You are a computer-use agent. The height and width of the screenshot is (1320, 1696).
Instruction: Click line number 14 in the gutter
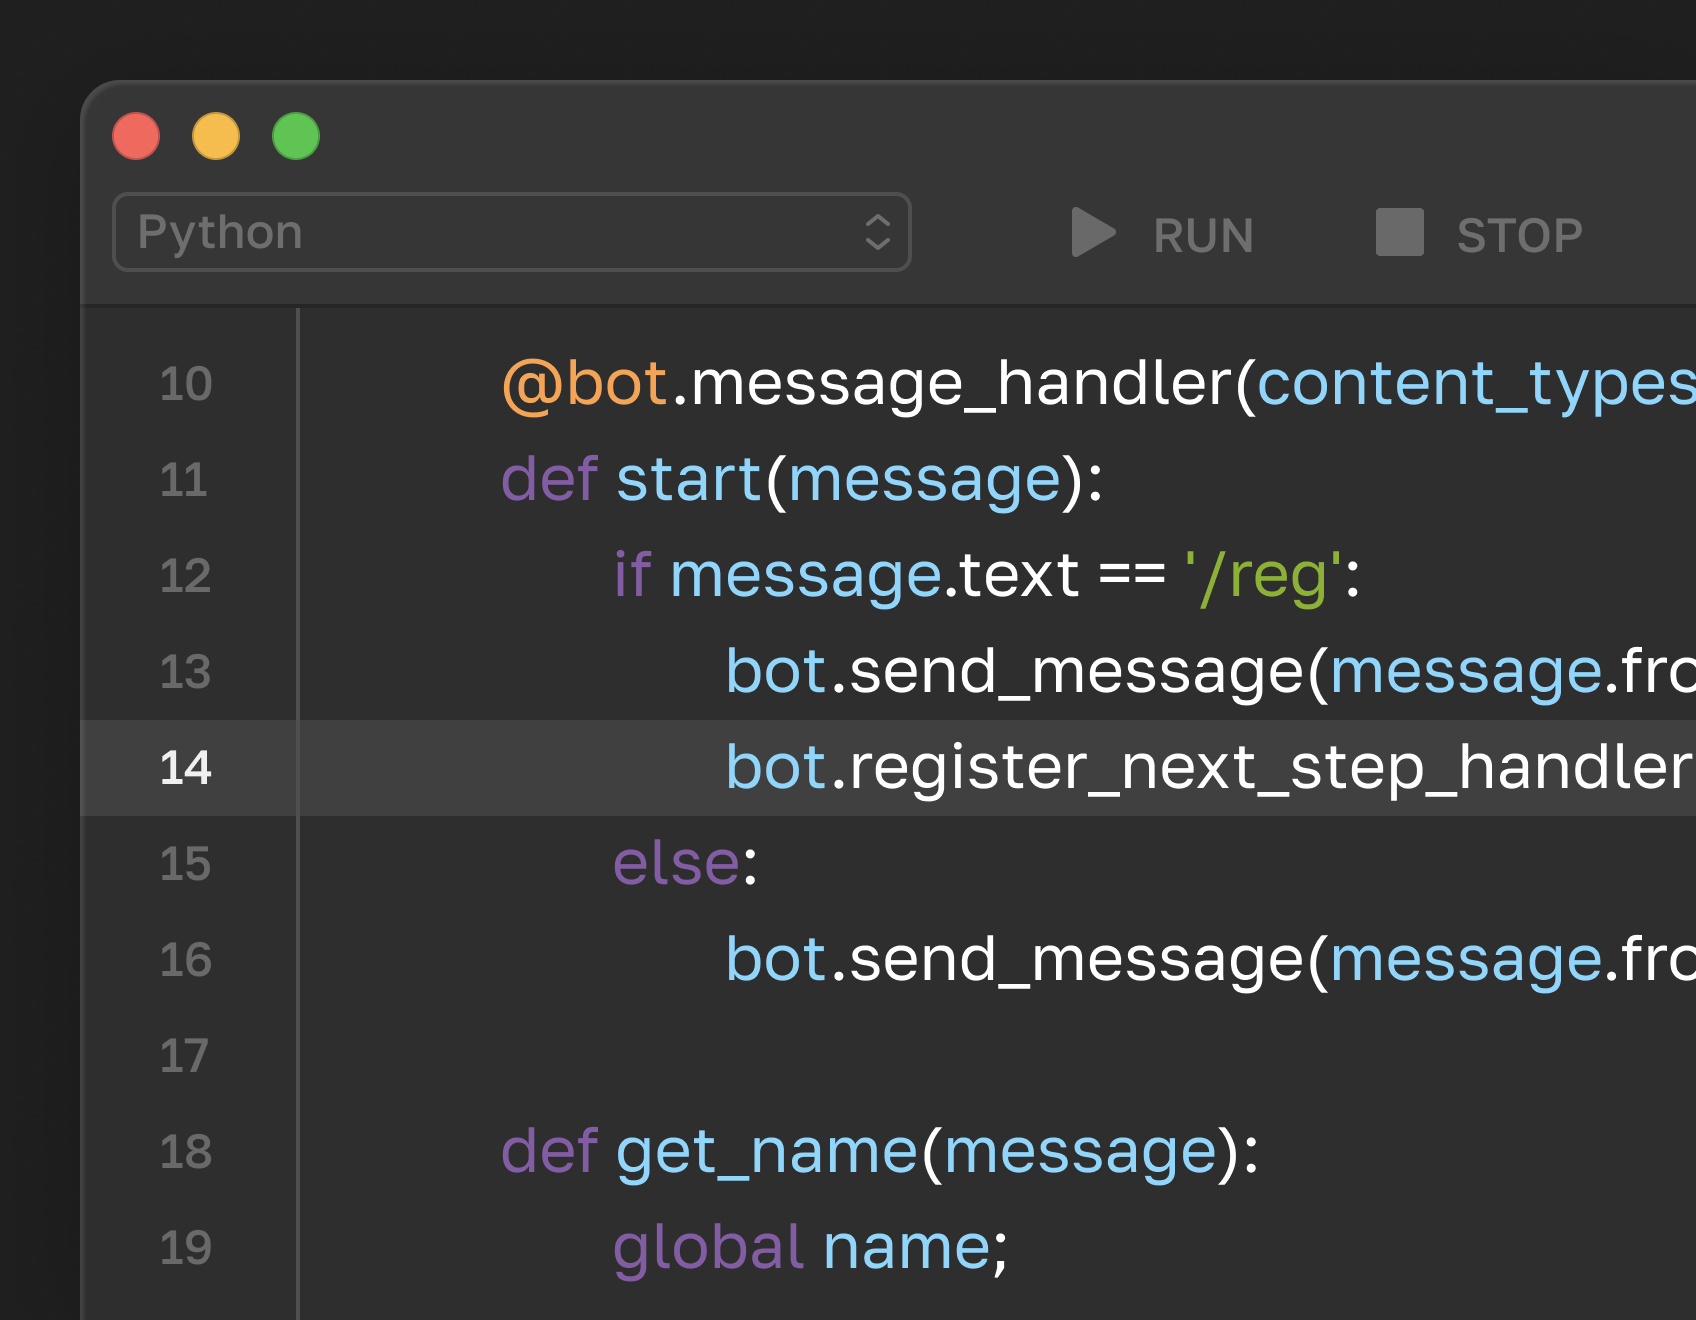tap(186, 768)
